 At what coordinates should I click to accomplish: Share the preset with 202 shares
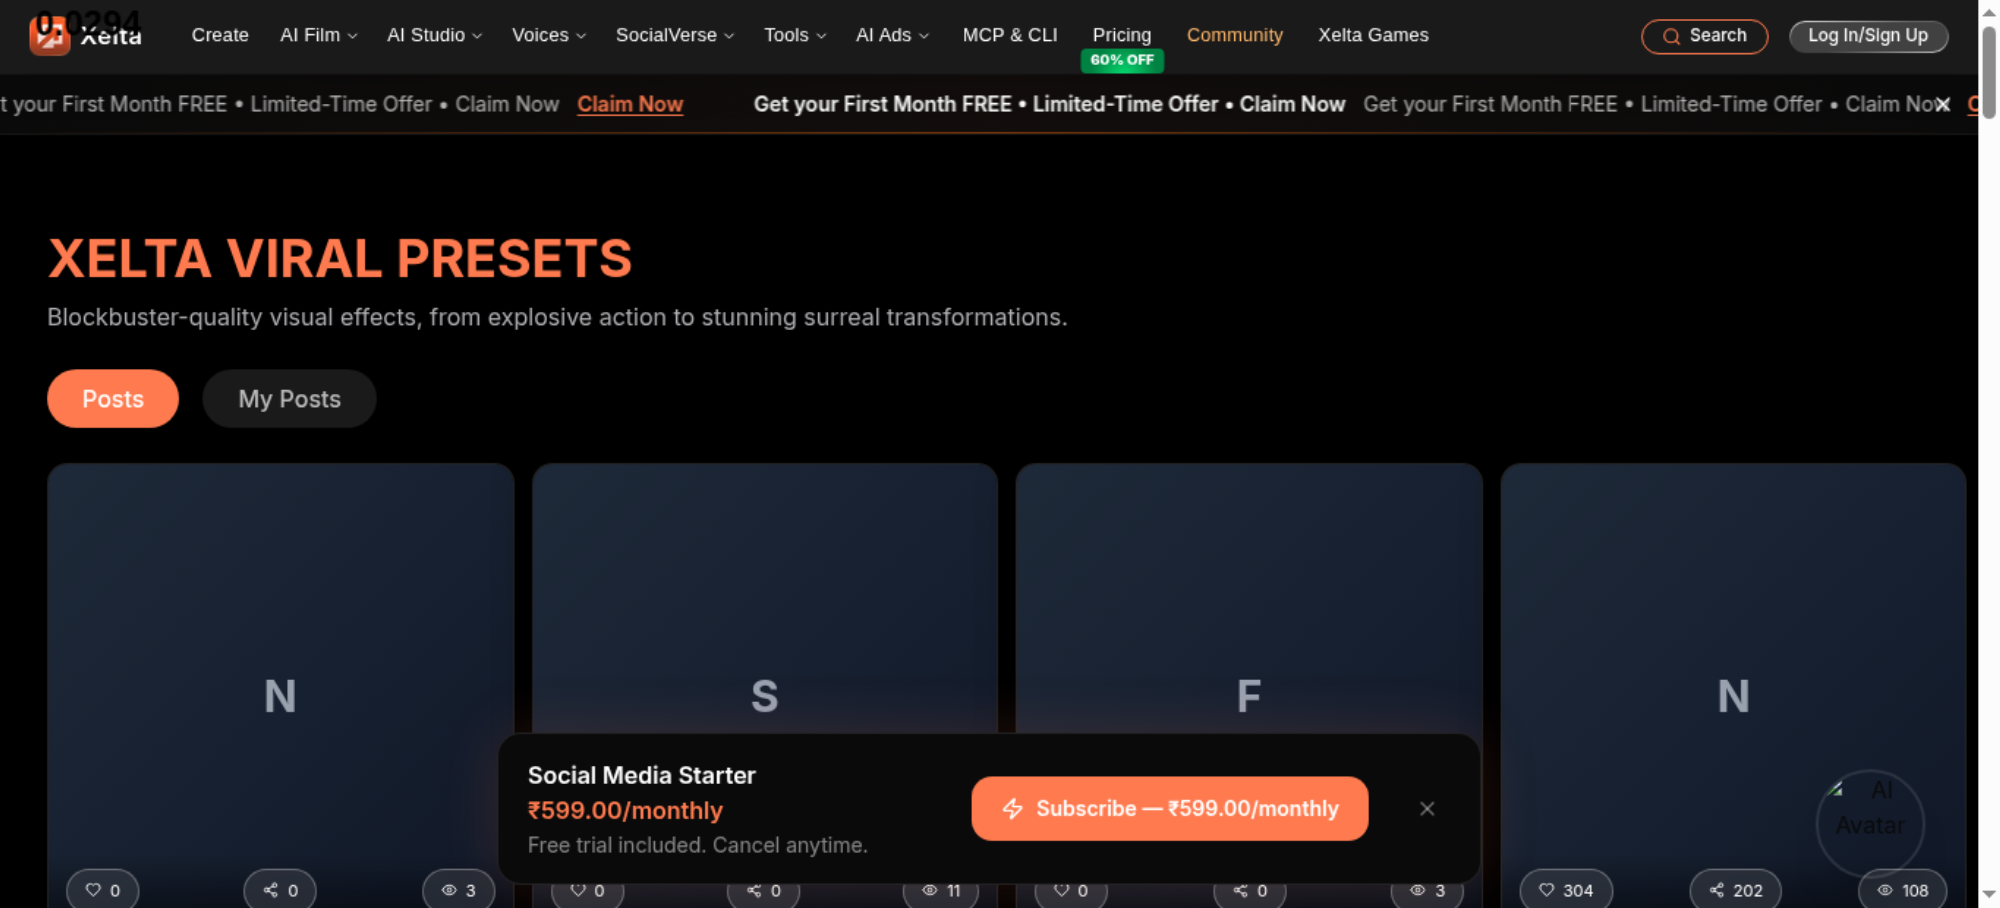(1736, 890)
